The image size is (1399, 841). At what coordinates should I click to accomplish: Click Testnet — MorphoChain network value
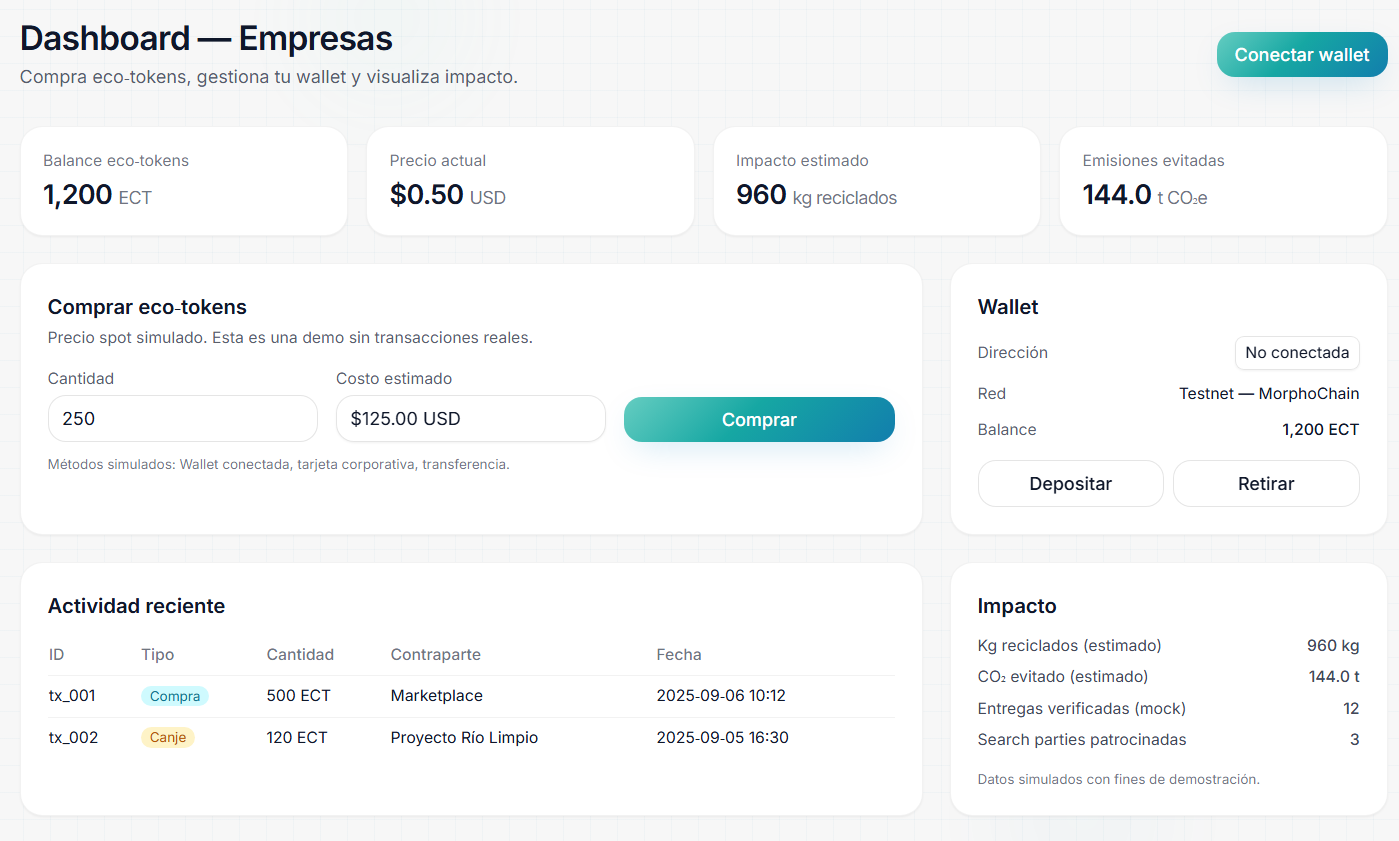(1269, 394)
